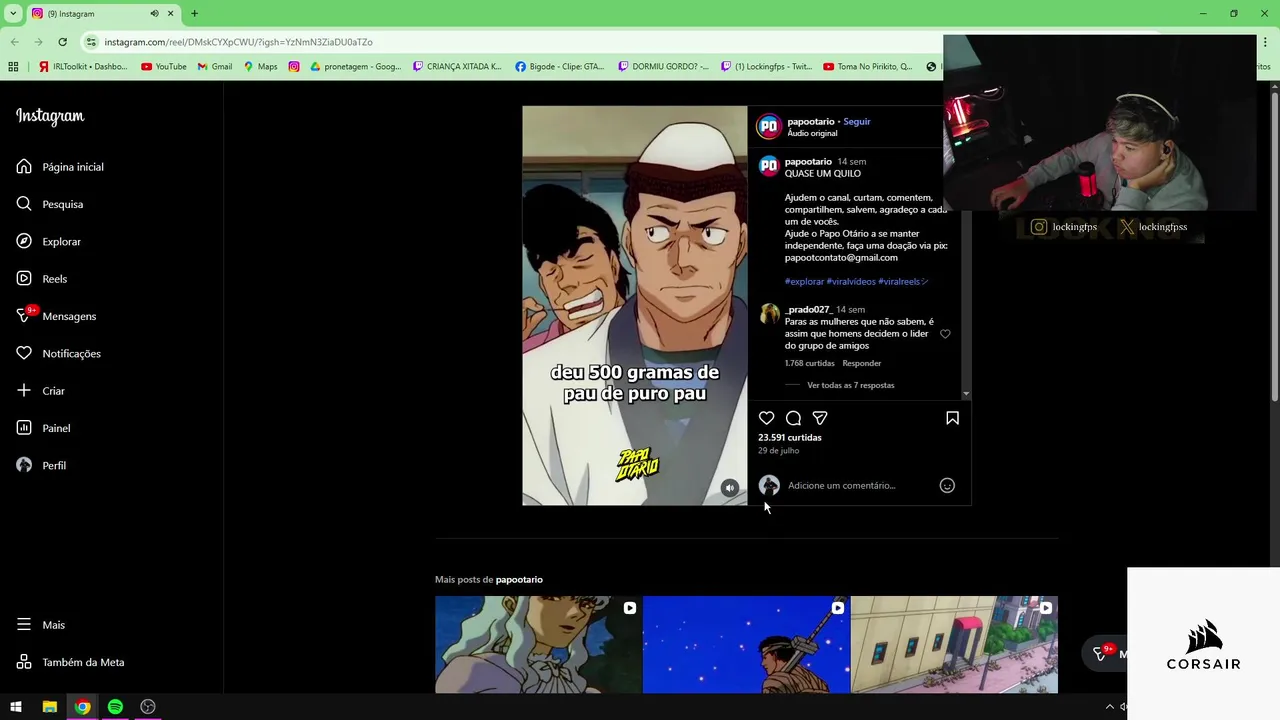Screen dimensions: 1280x720
Task: Mute the reel video audio
Action: click(x=730, y=488)
